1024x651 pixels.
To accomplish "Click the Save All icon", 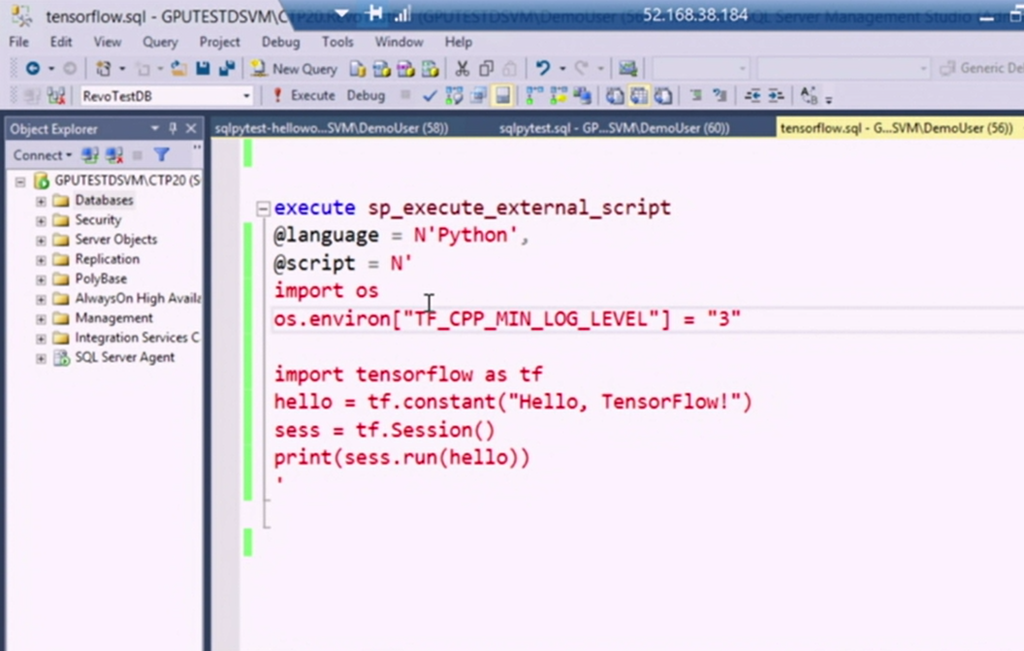I will coord(227,68).
